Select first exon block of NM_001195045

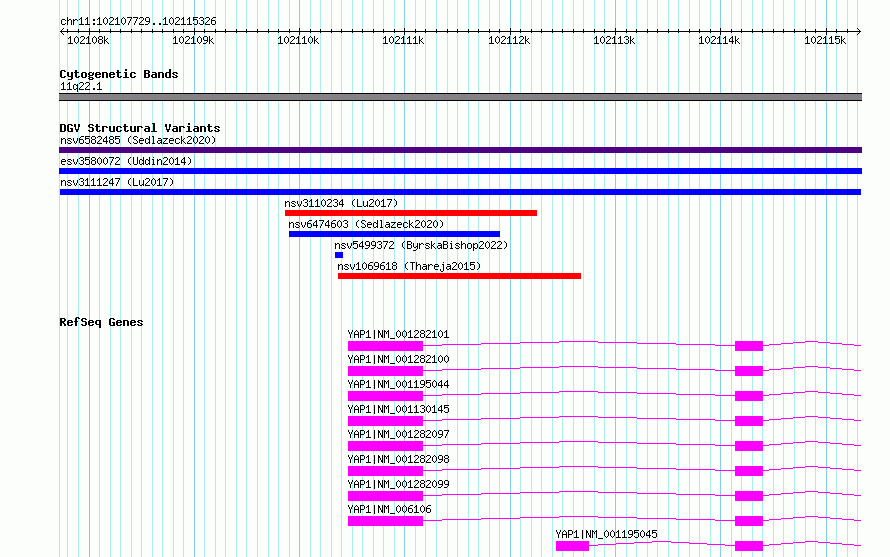pos(572,546)
